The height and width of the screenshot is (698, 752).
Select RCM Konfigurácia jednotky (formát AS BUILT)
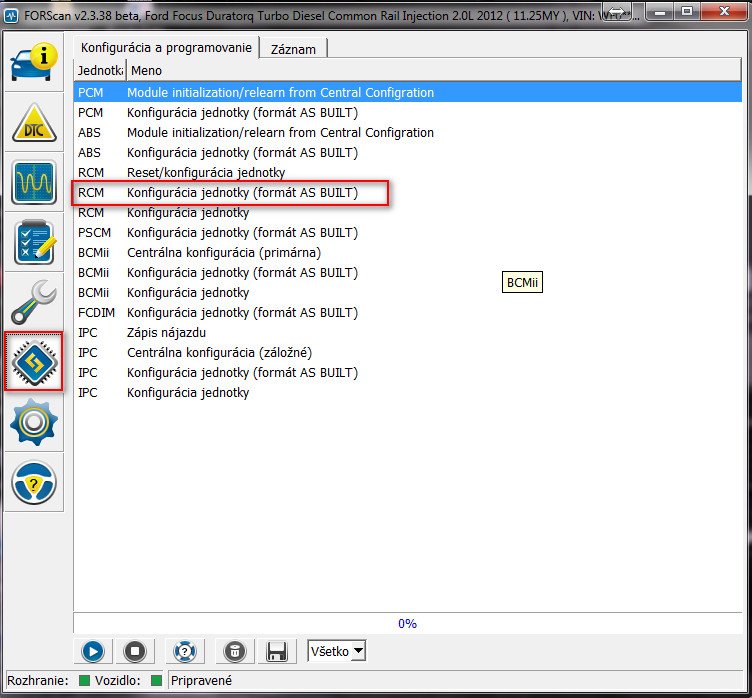[241, 193]
